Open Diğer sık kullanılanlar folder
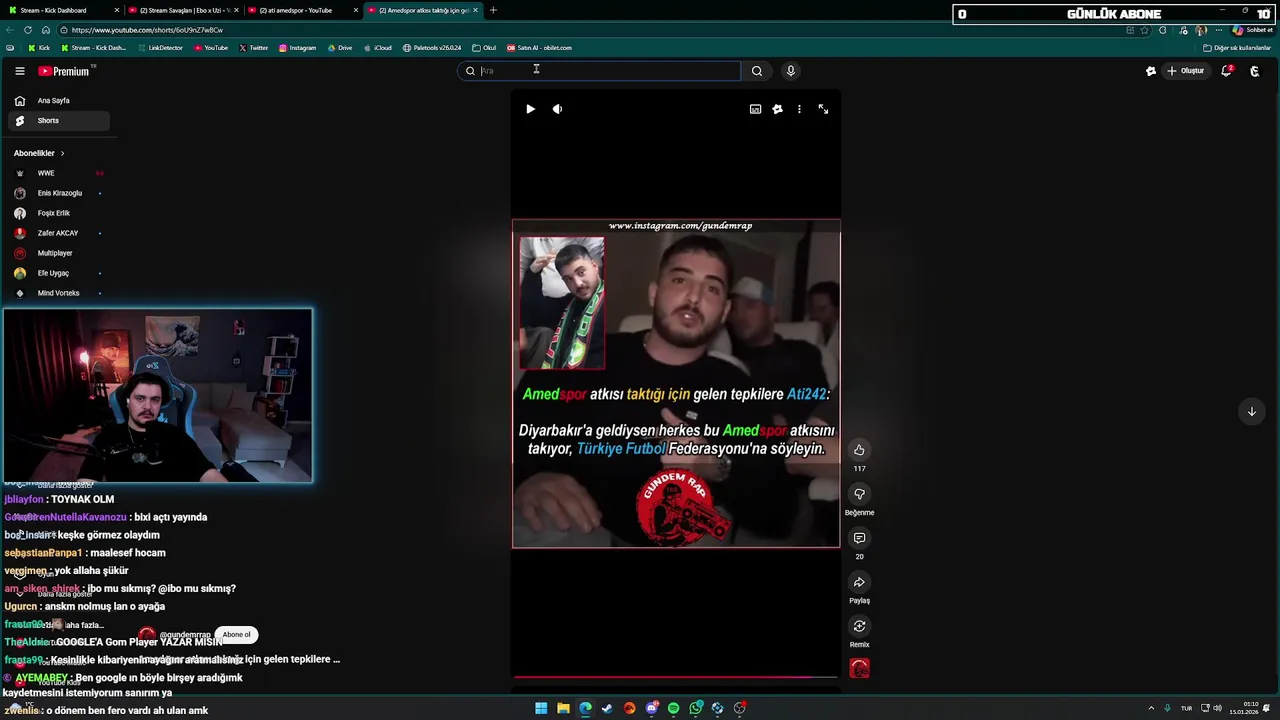1280x720 pixels. coord(1237,48)
